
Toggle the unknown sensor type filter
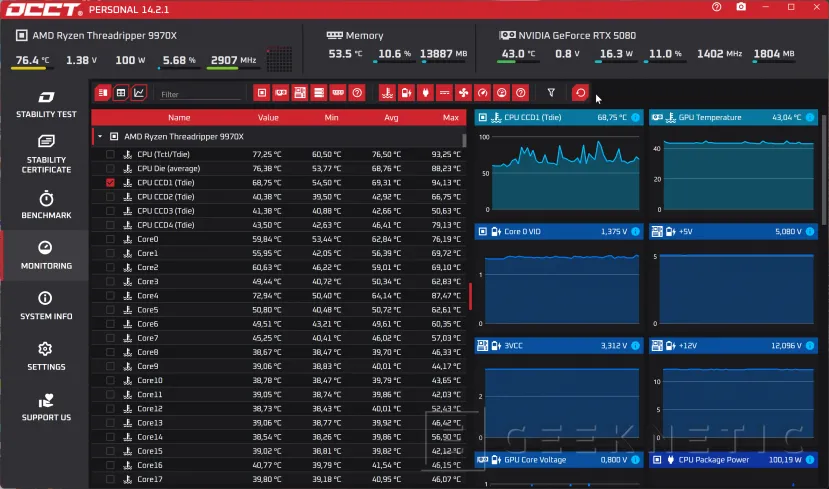click(x=521, y=93)
